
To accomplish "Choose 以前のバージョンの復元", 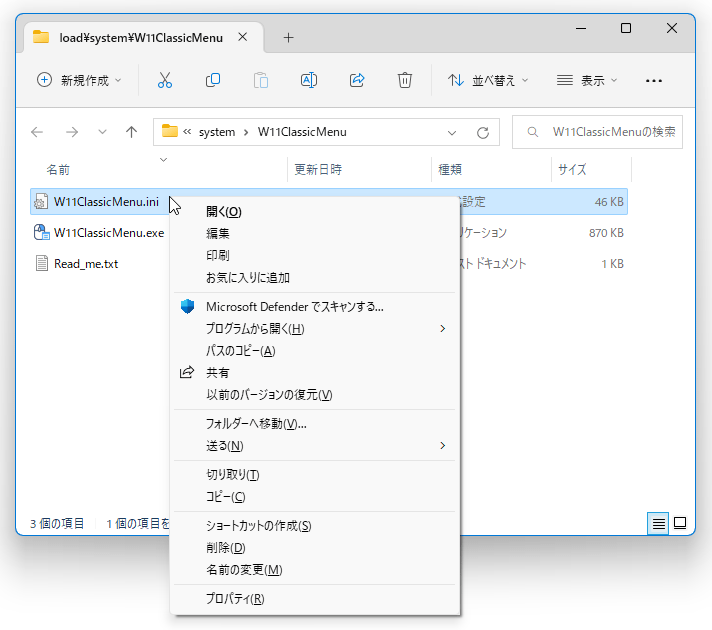I will pyautogui.click(x=314, y=395).
